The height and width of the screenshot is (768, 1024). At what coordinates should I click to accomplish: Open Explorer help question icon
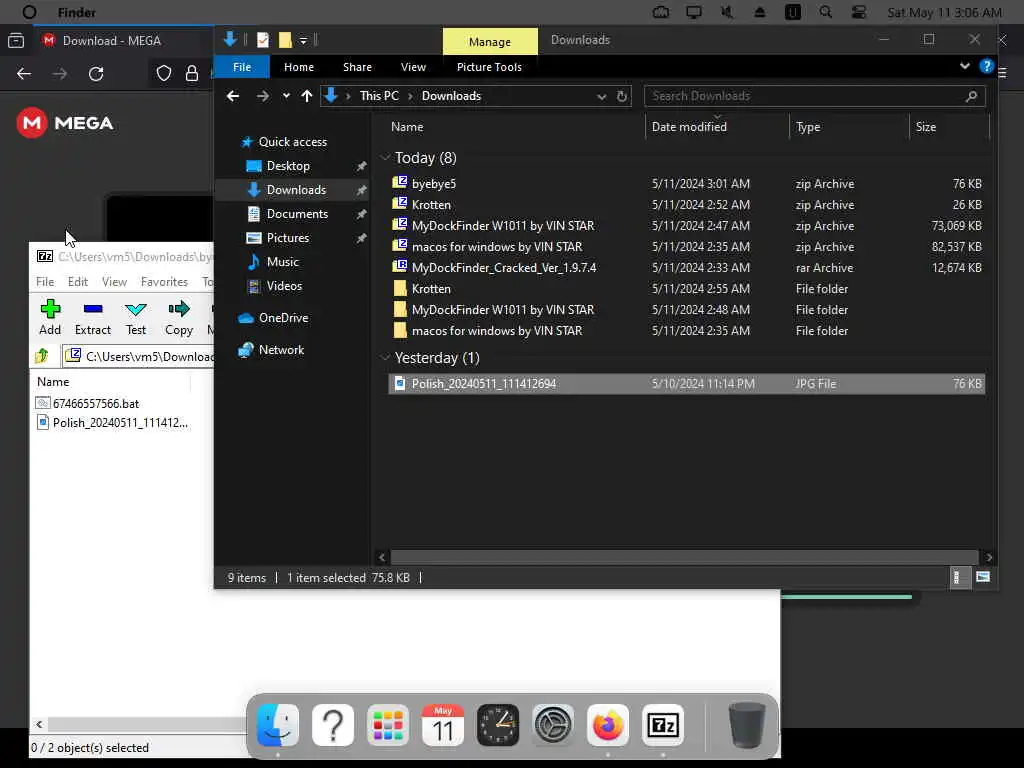pyautogui.click(x=986, y=66)
